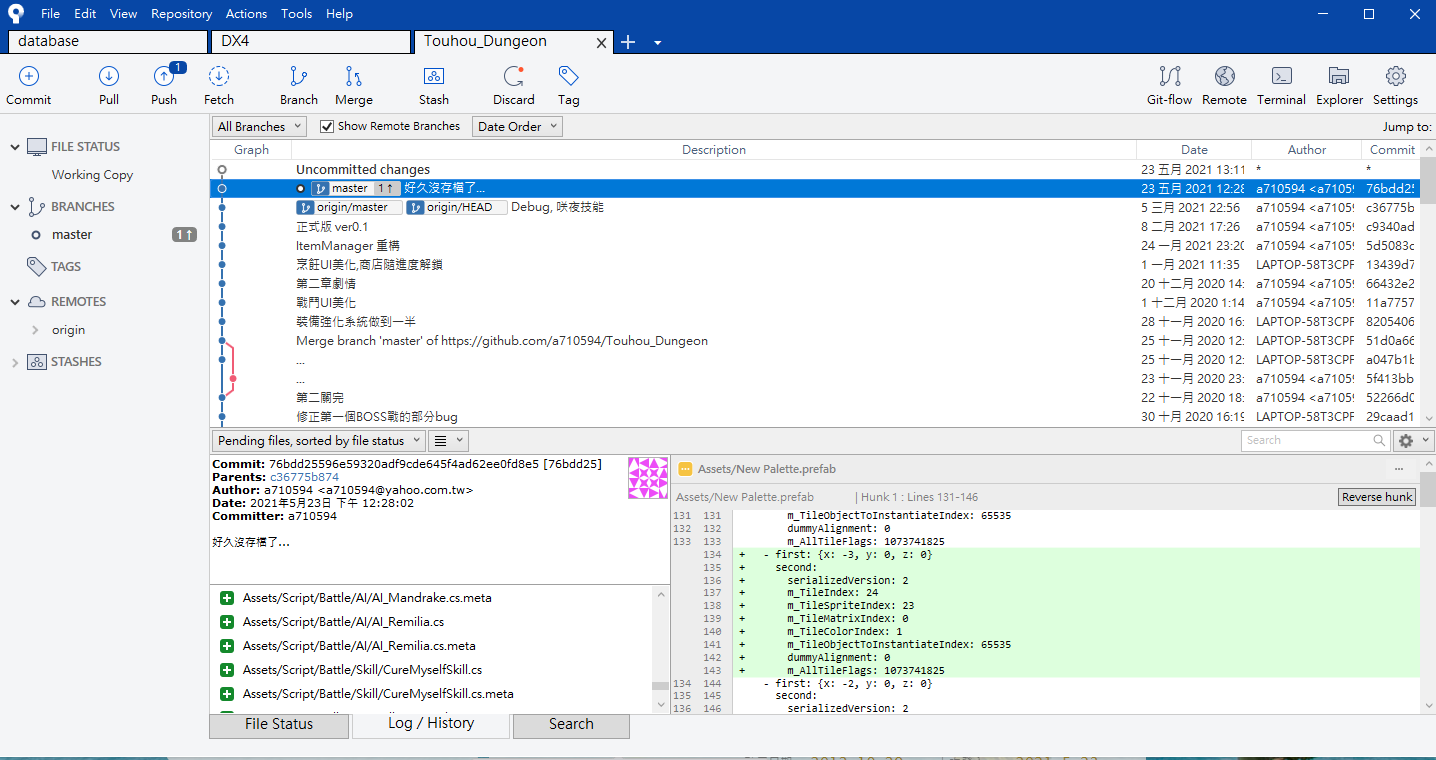This screenshot has height=760, width=1436.
Task: Select Working Copy in sidebar
Action: pyautogui.click(x=92, y=175)
